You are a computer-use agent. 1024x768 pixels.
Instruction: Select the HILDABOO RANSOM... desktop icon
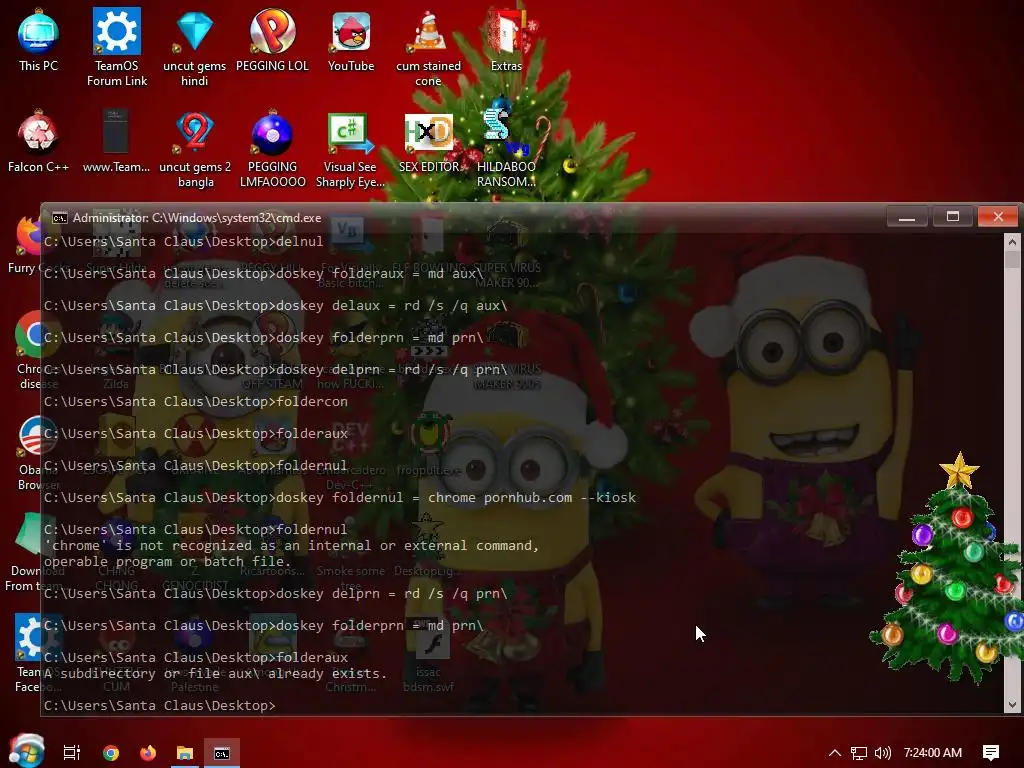(x=506, y=150)
